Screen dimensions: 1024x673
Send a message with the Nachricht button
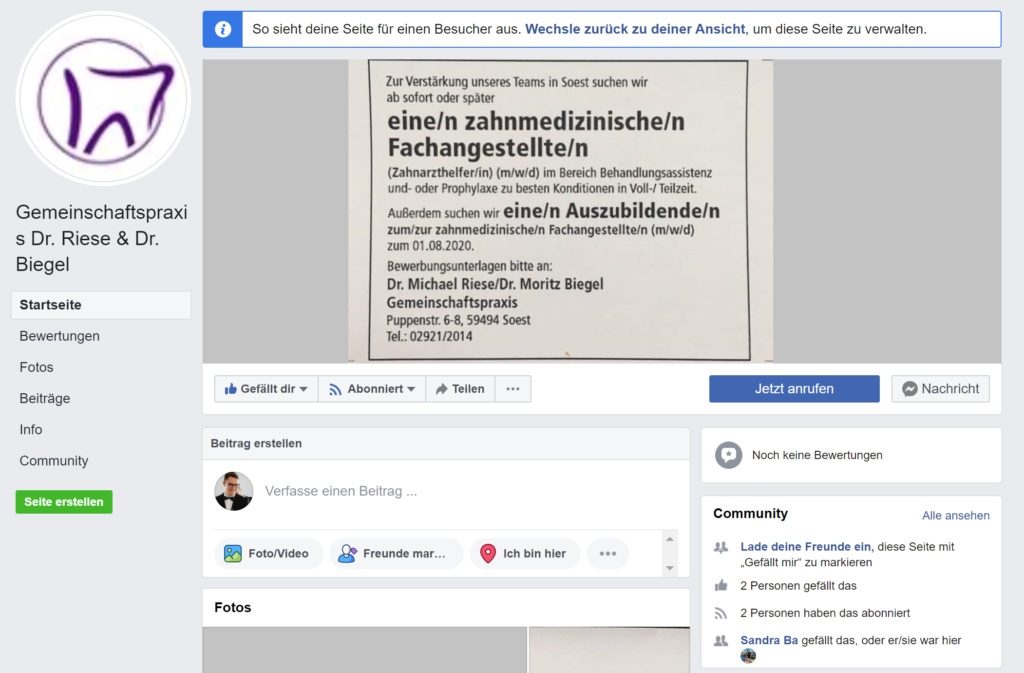point(940,389)
